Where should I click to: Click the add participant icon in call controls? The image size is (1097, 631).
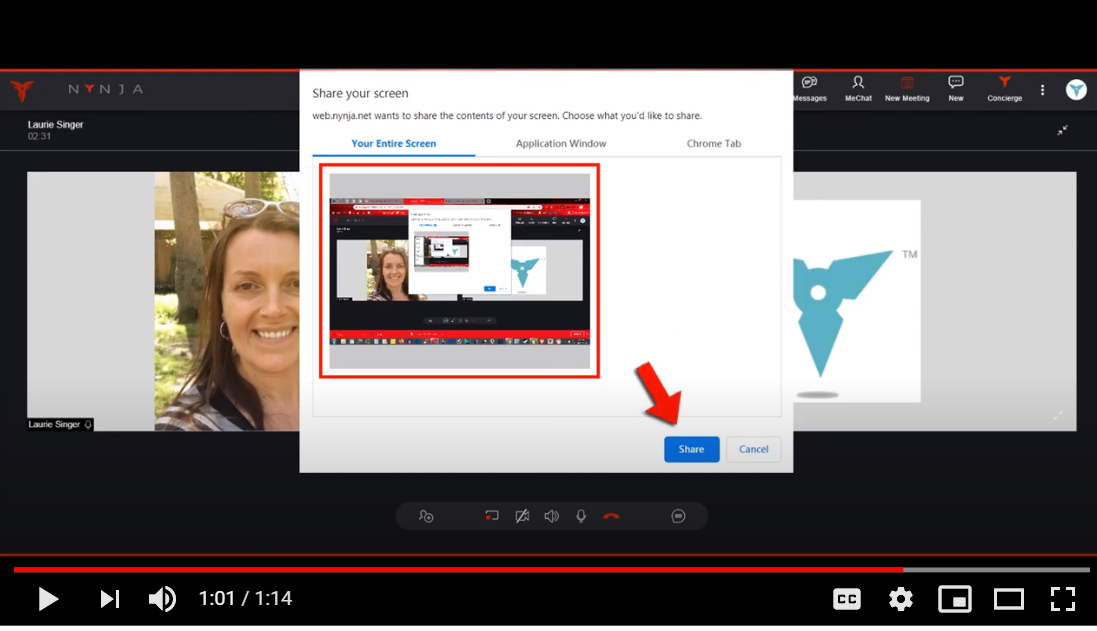click(427, 516)
